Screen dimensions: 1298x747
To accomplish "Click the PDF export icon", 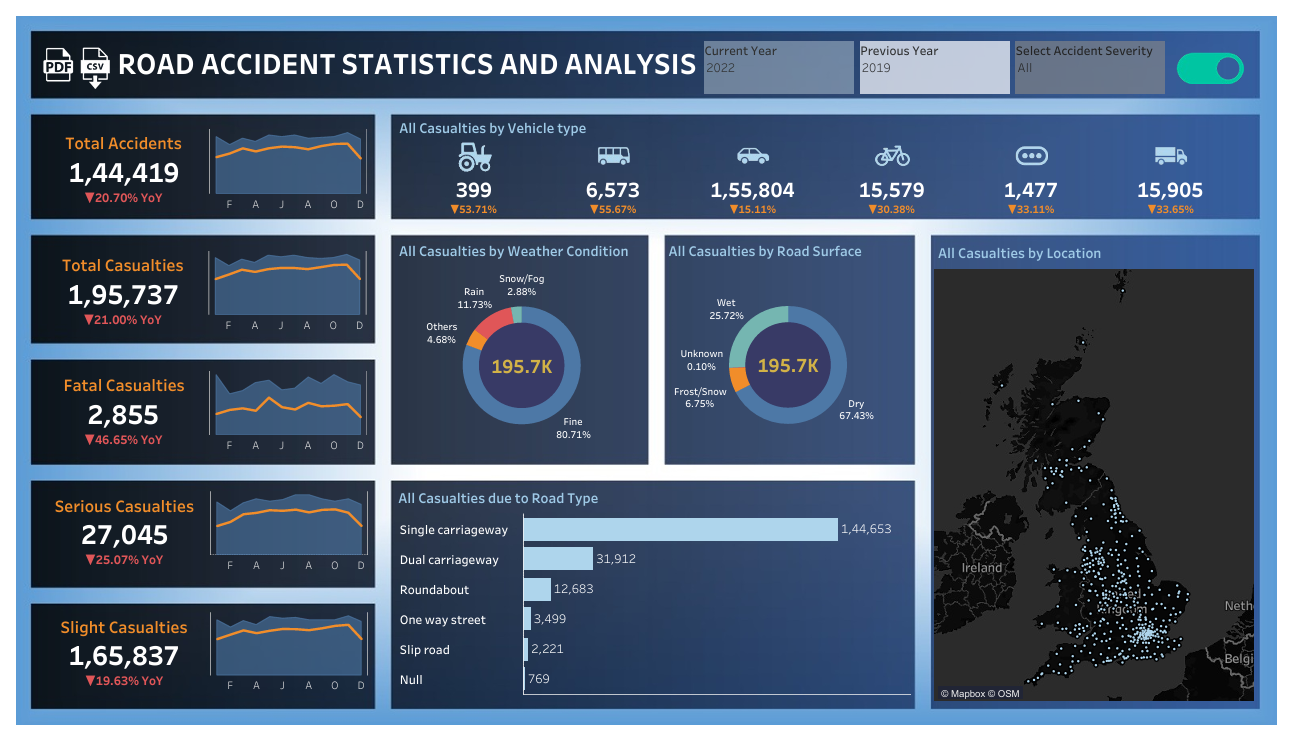I will 58,65.
